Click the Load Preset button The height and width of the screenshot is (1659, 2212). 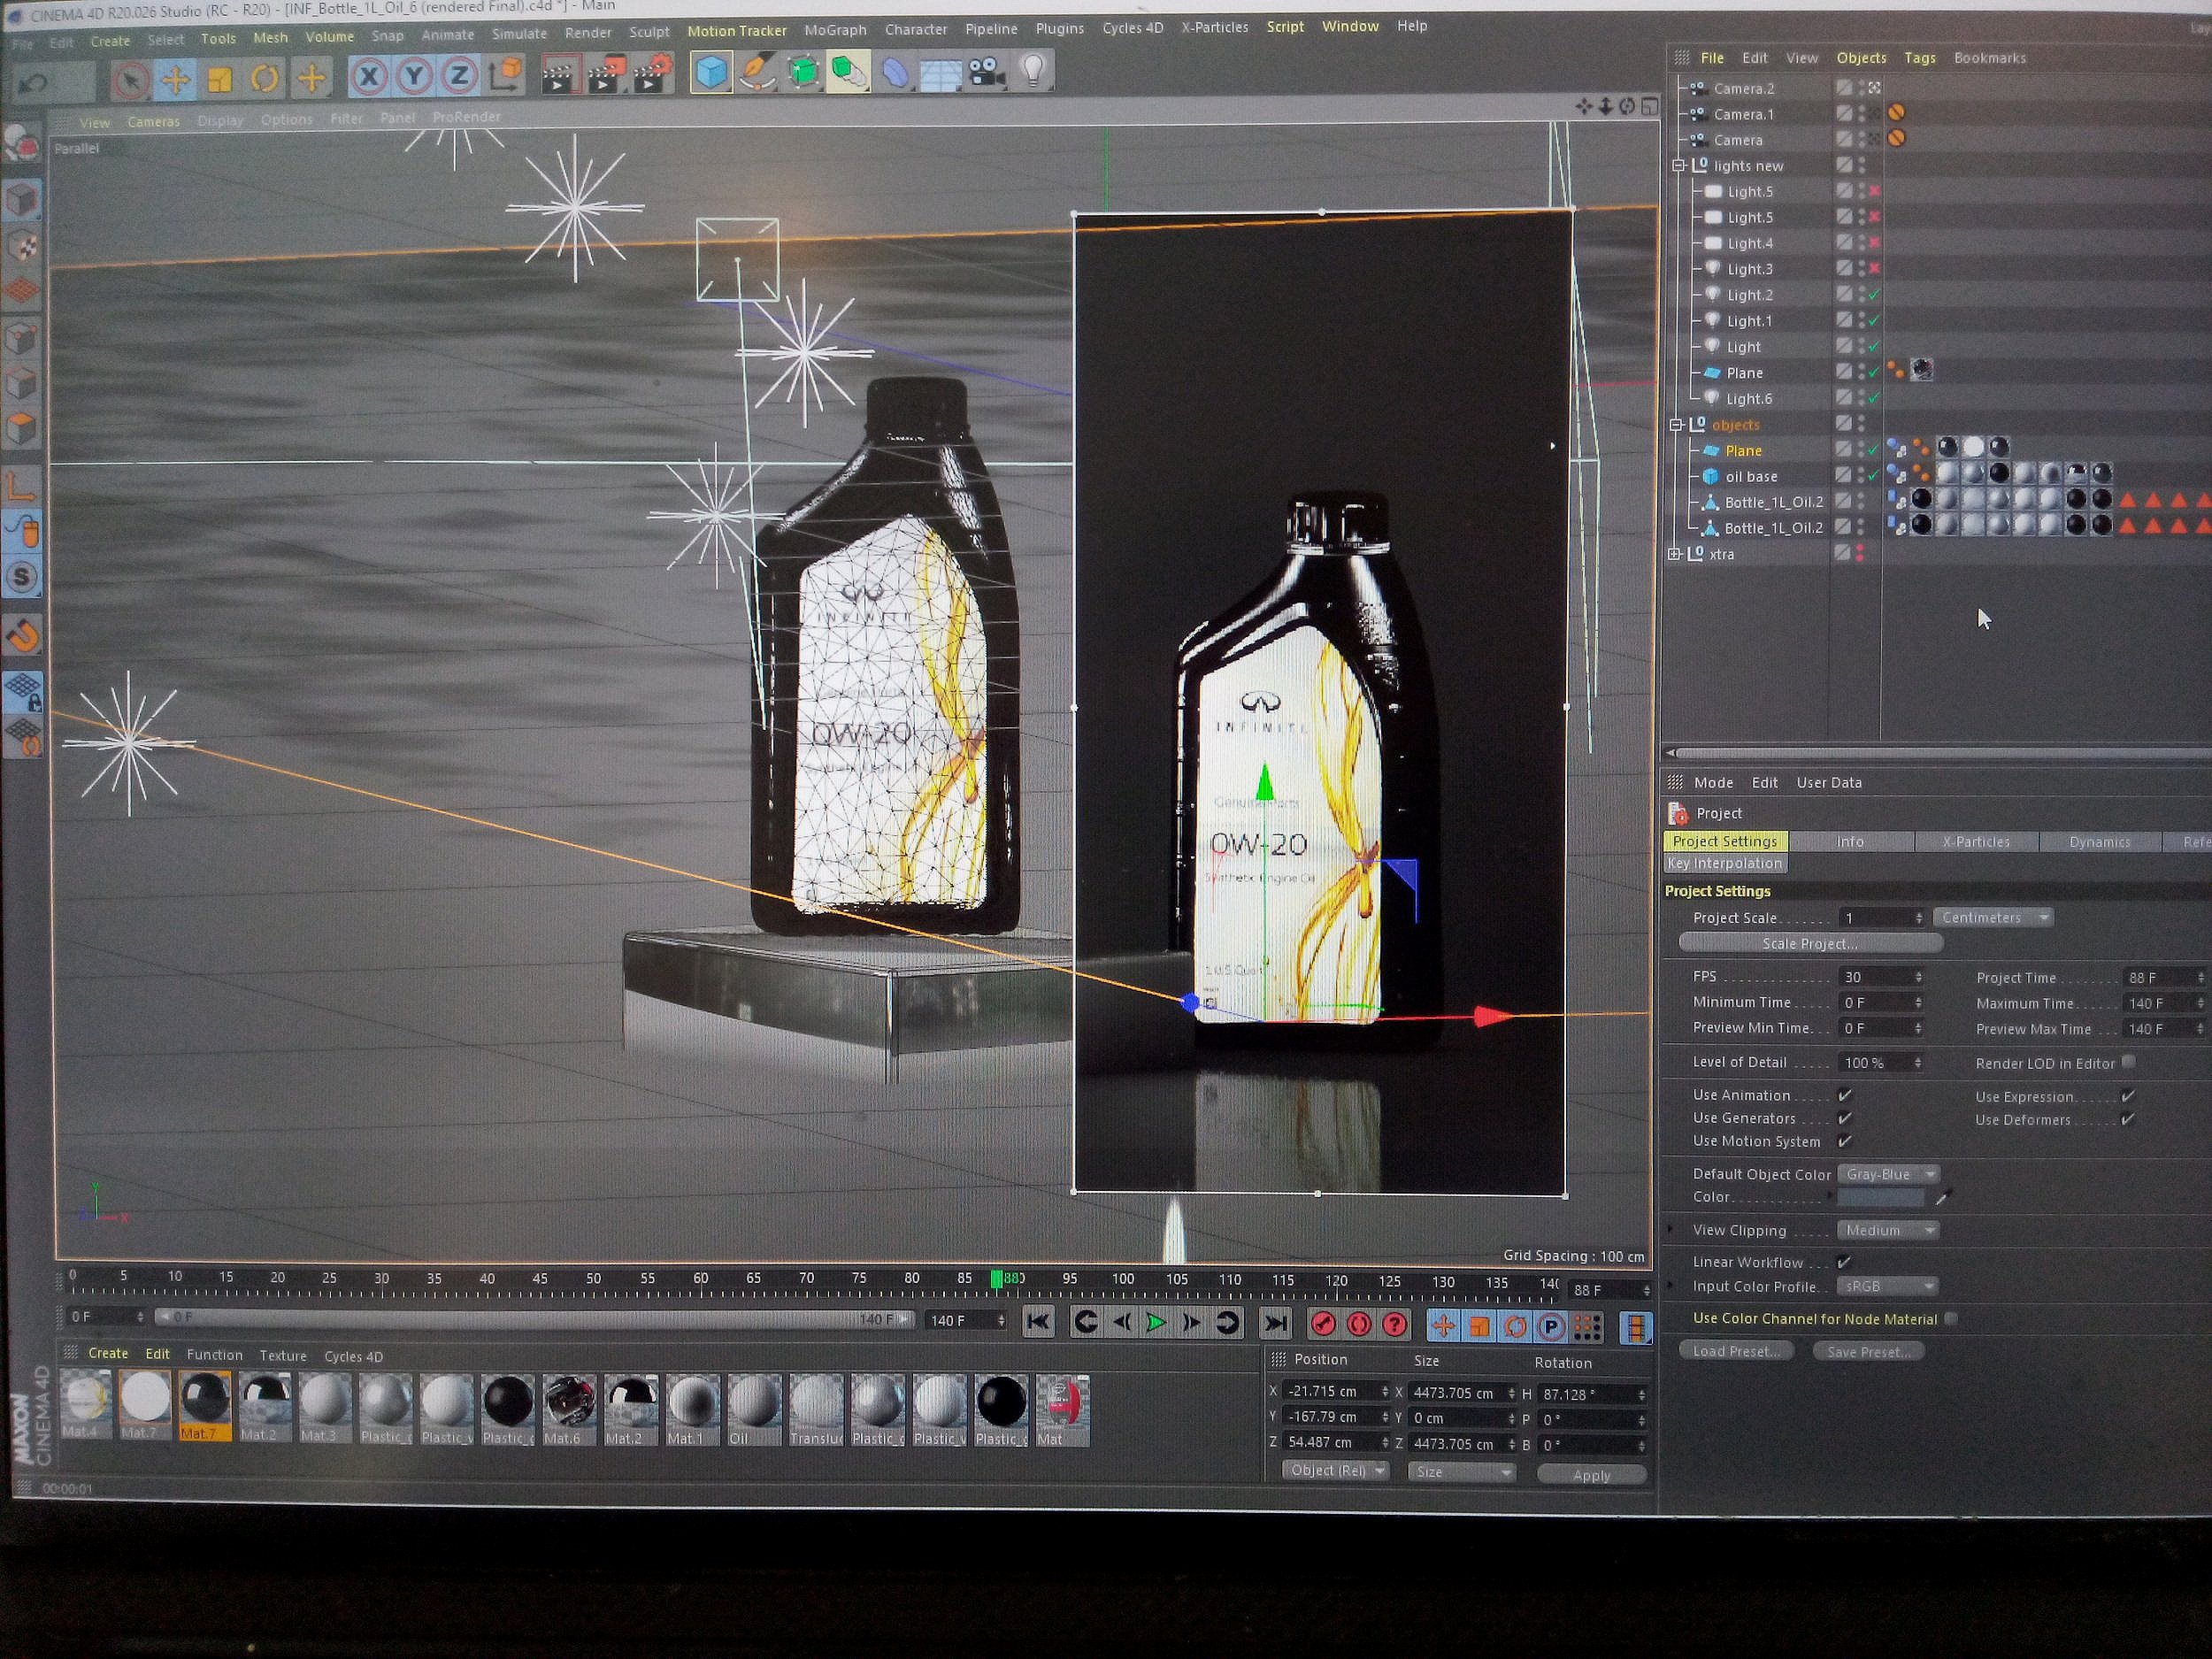coord(1737,1351)
